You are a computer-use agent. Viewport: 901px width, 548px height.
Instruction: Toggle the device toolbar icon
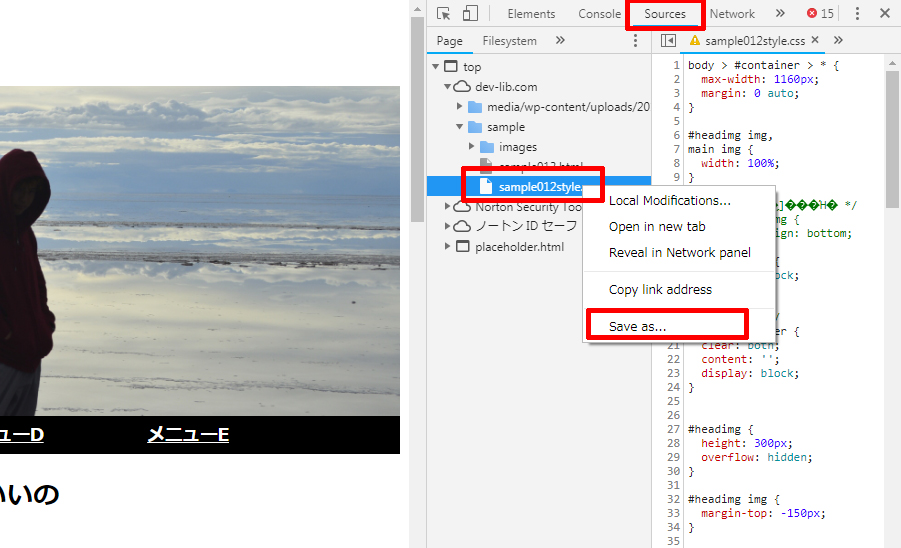[469, 14]
